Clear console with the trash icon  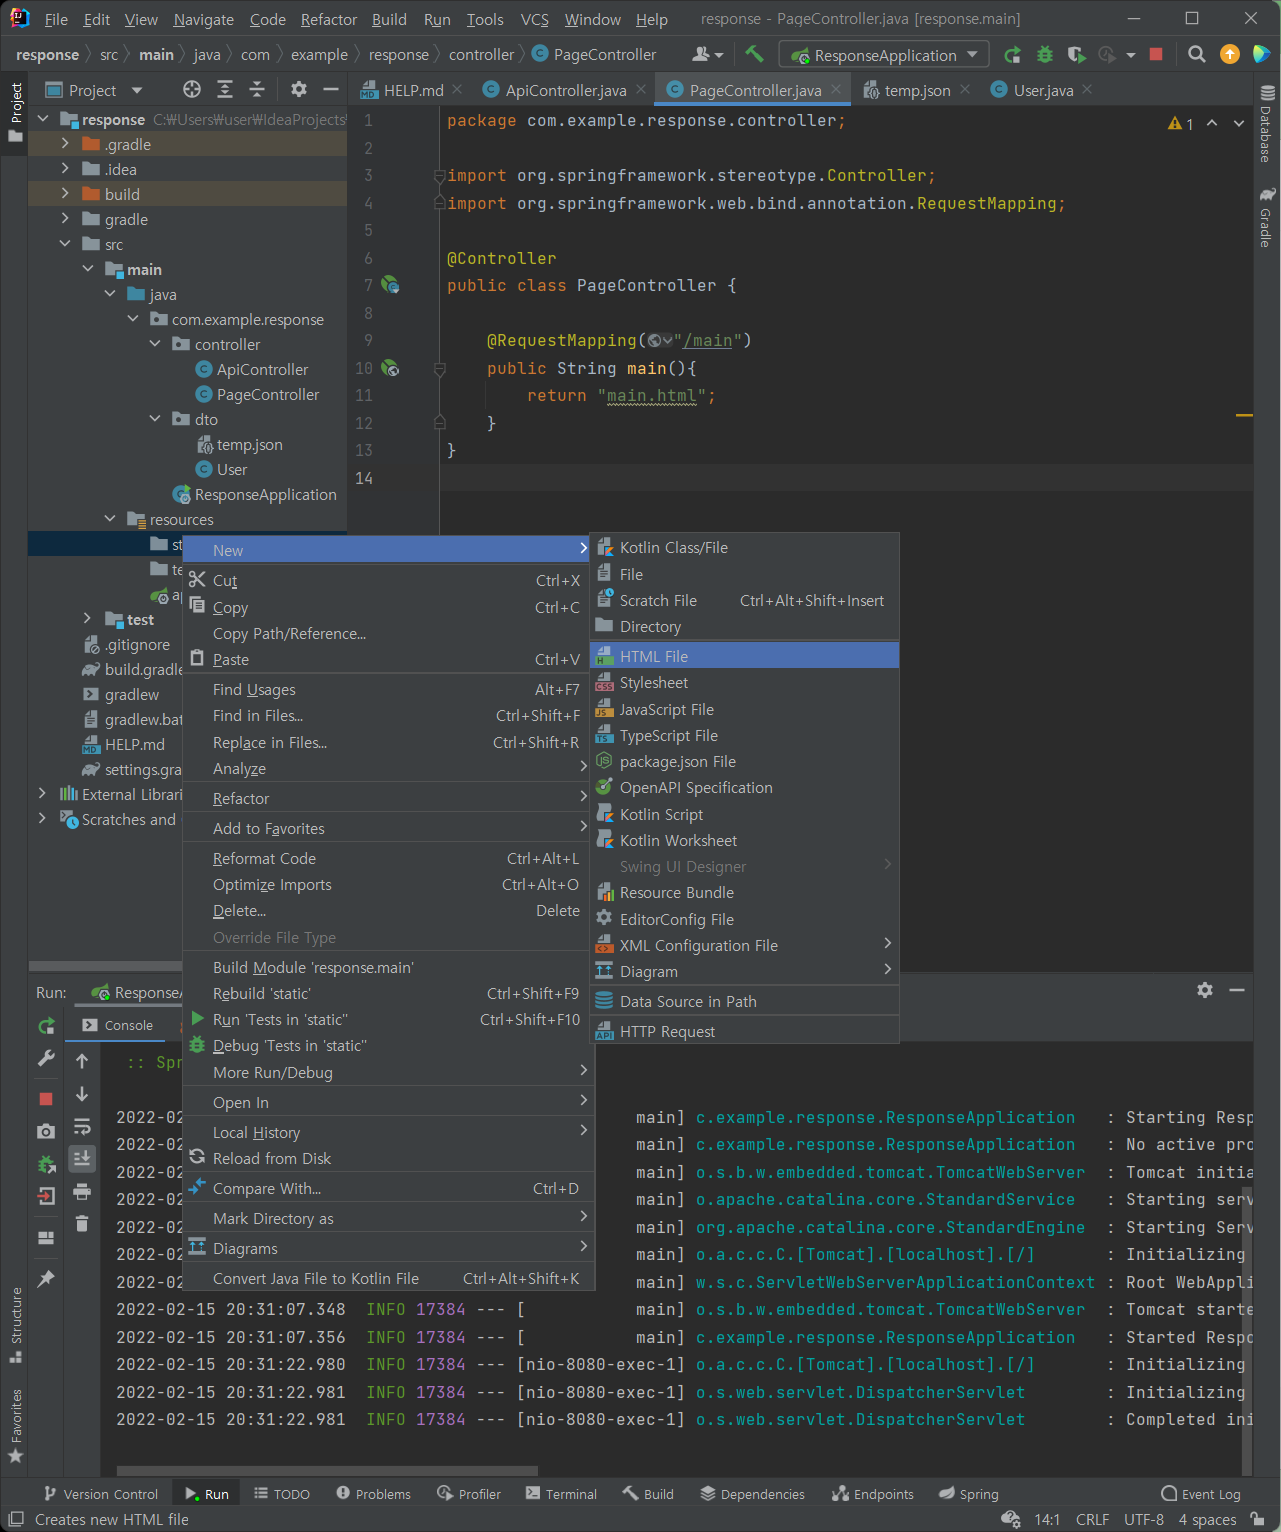coord(82,1223)
